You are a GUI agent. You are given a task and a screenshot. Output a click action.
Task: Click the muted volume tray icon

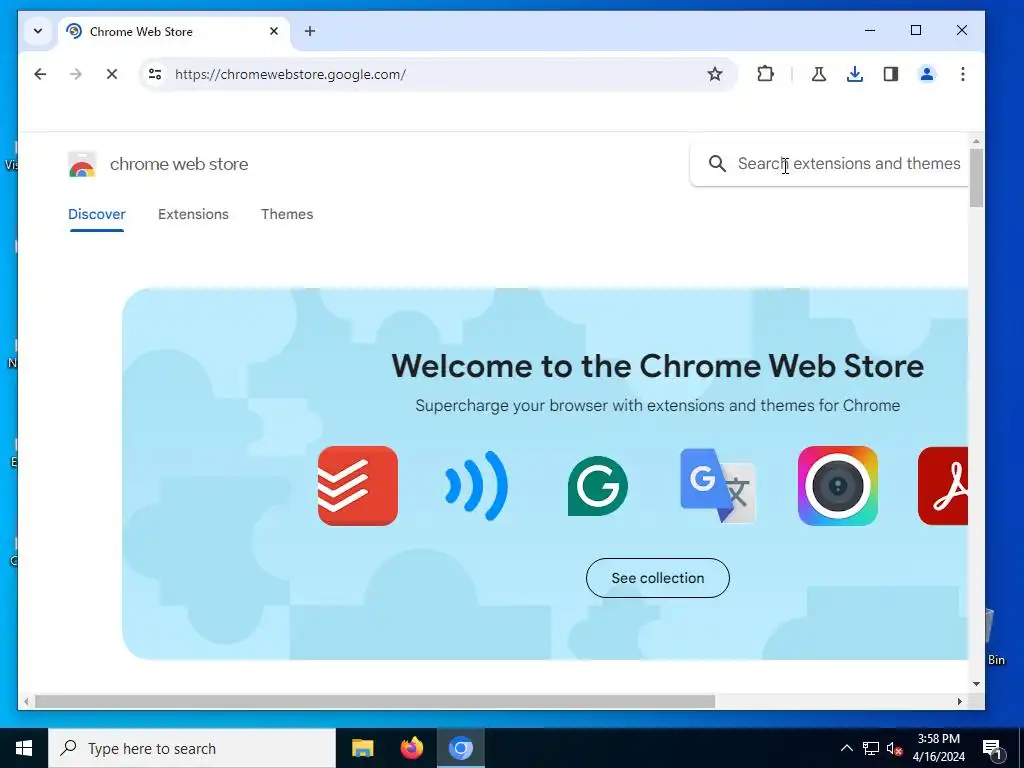click(x=895, y=748)
